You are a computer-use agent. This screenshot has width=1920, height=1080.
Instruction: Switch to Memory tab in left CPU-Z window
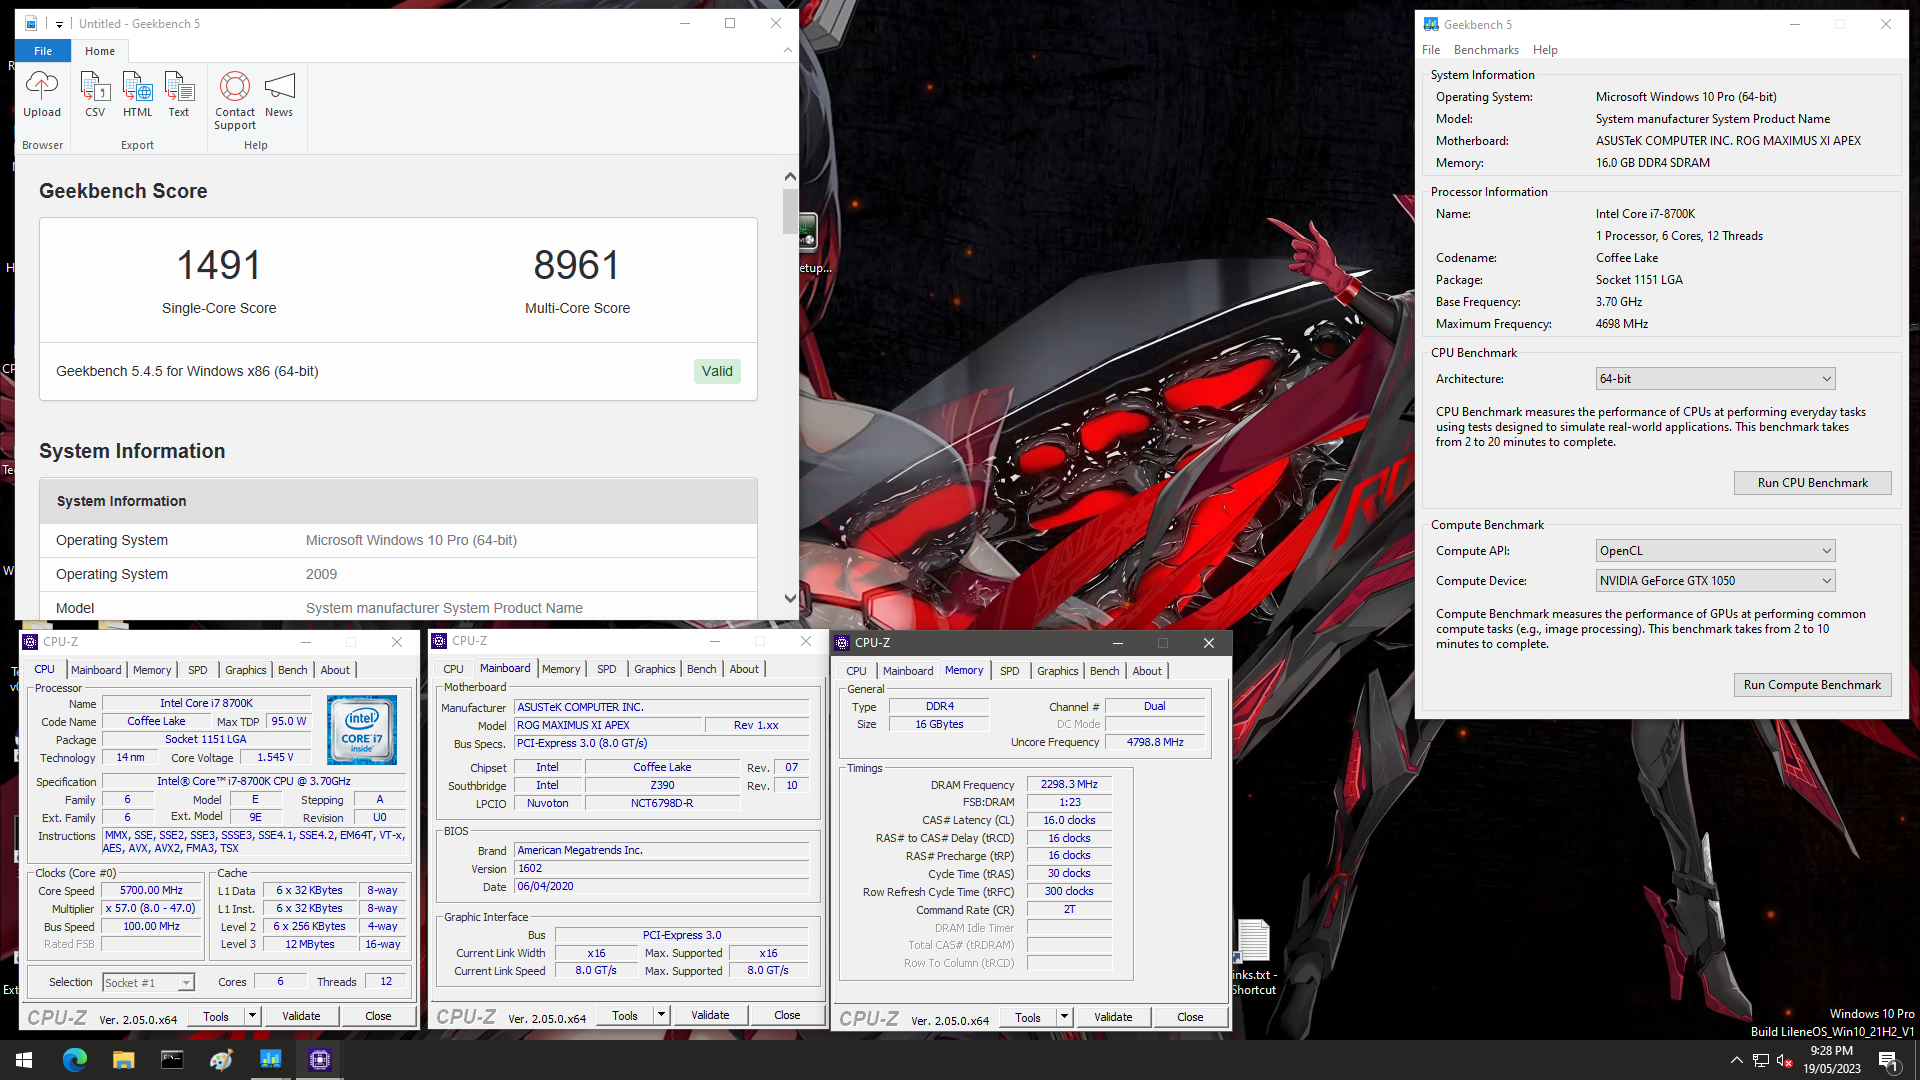coord(152,670)
